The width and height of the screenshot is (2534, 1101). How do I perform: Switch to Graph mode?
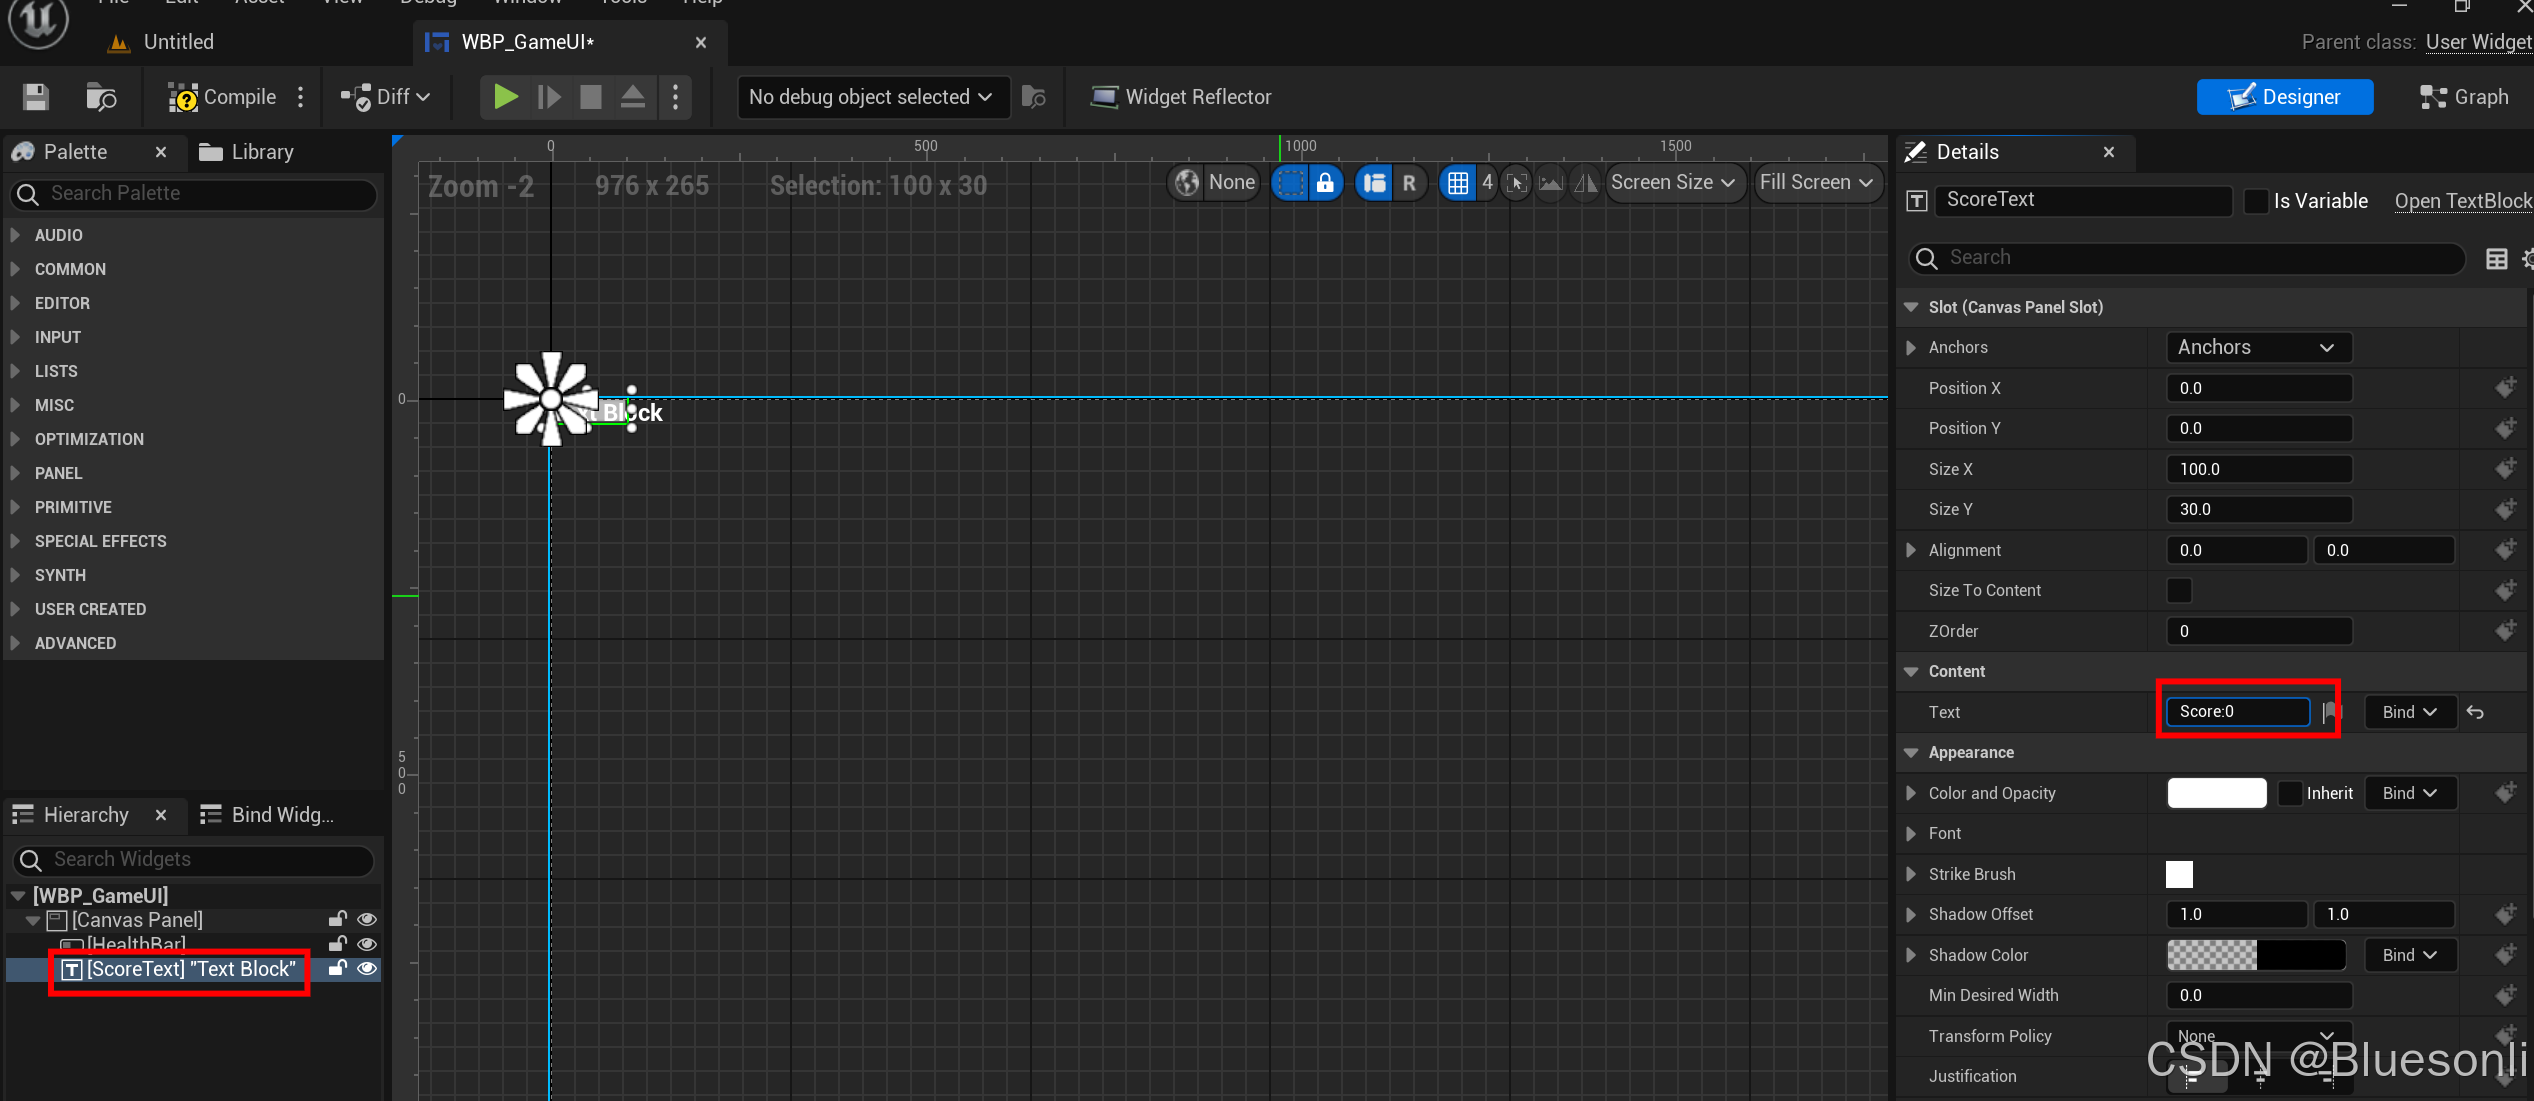[x=2464, y=97]
